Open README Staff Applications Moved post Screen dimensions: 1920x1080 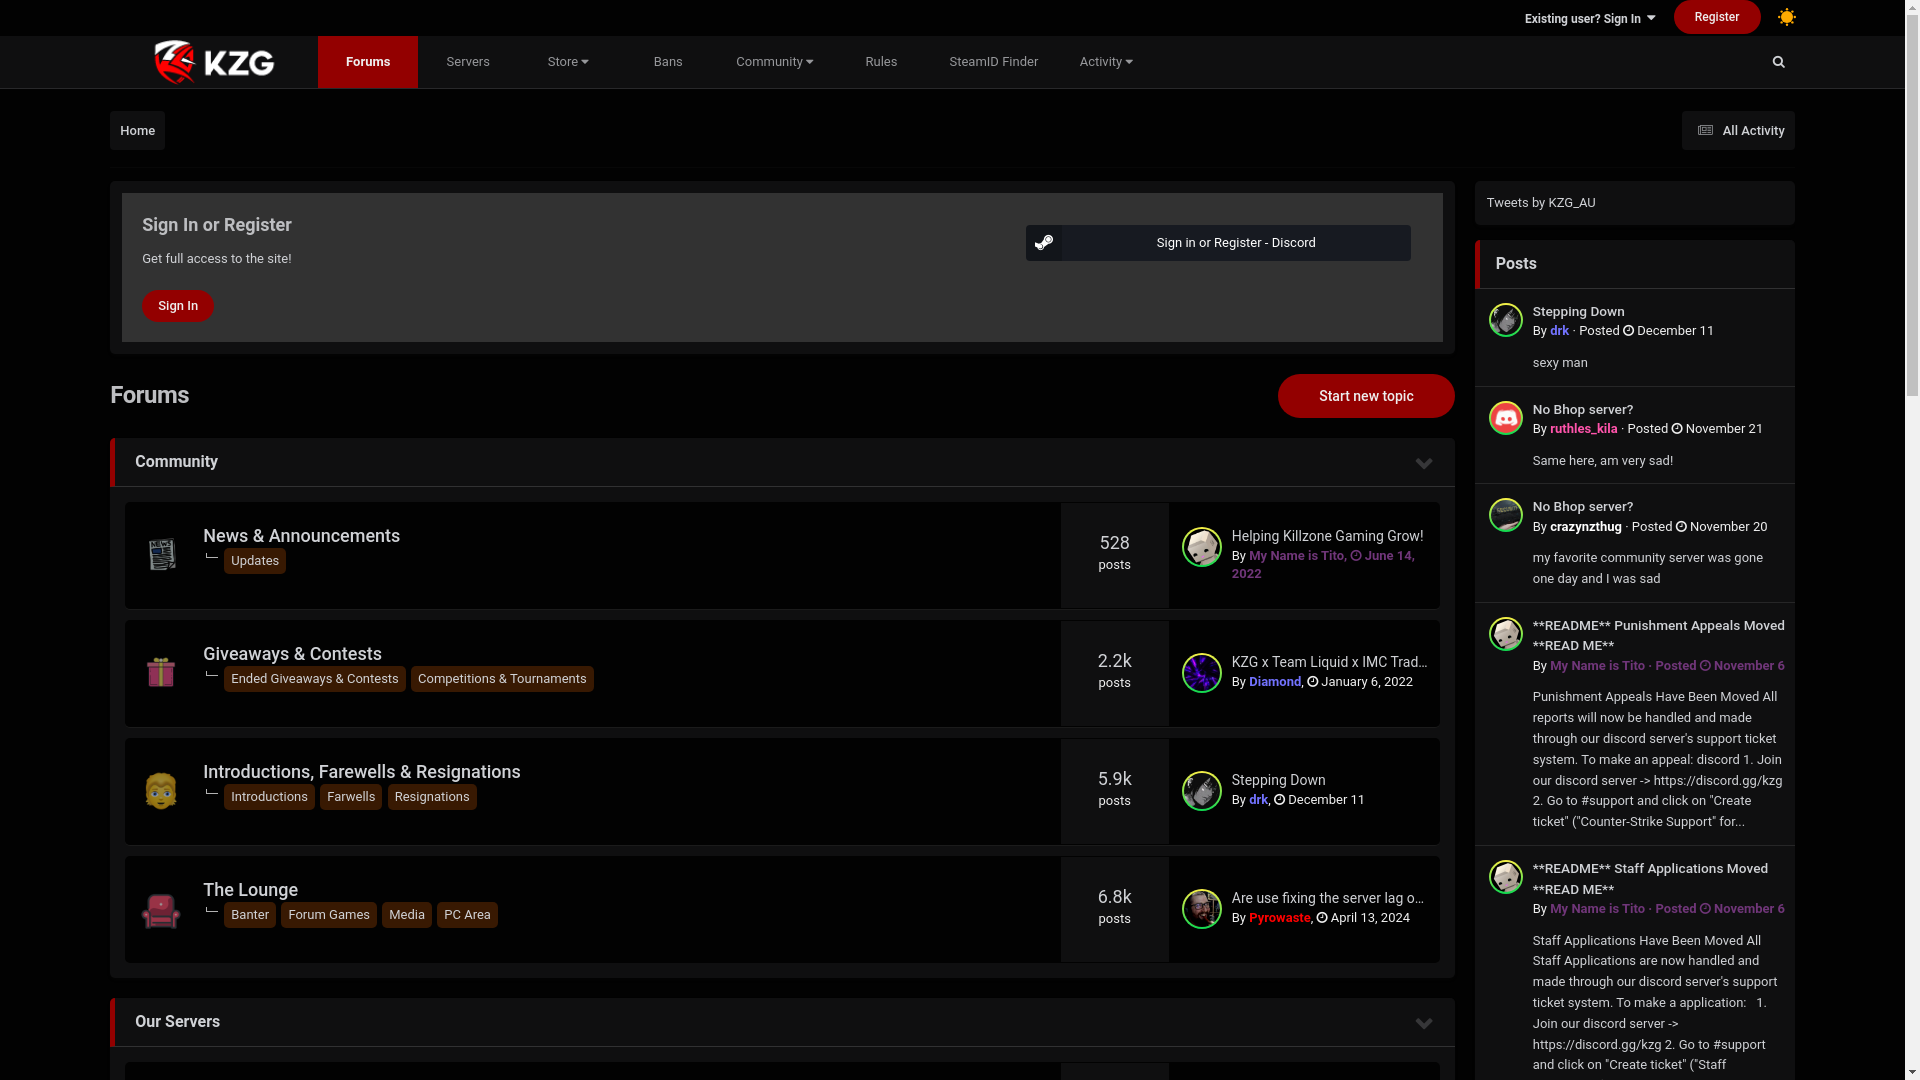pos(1650,879)
